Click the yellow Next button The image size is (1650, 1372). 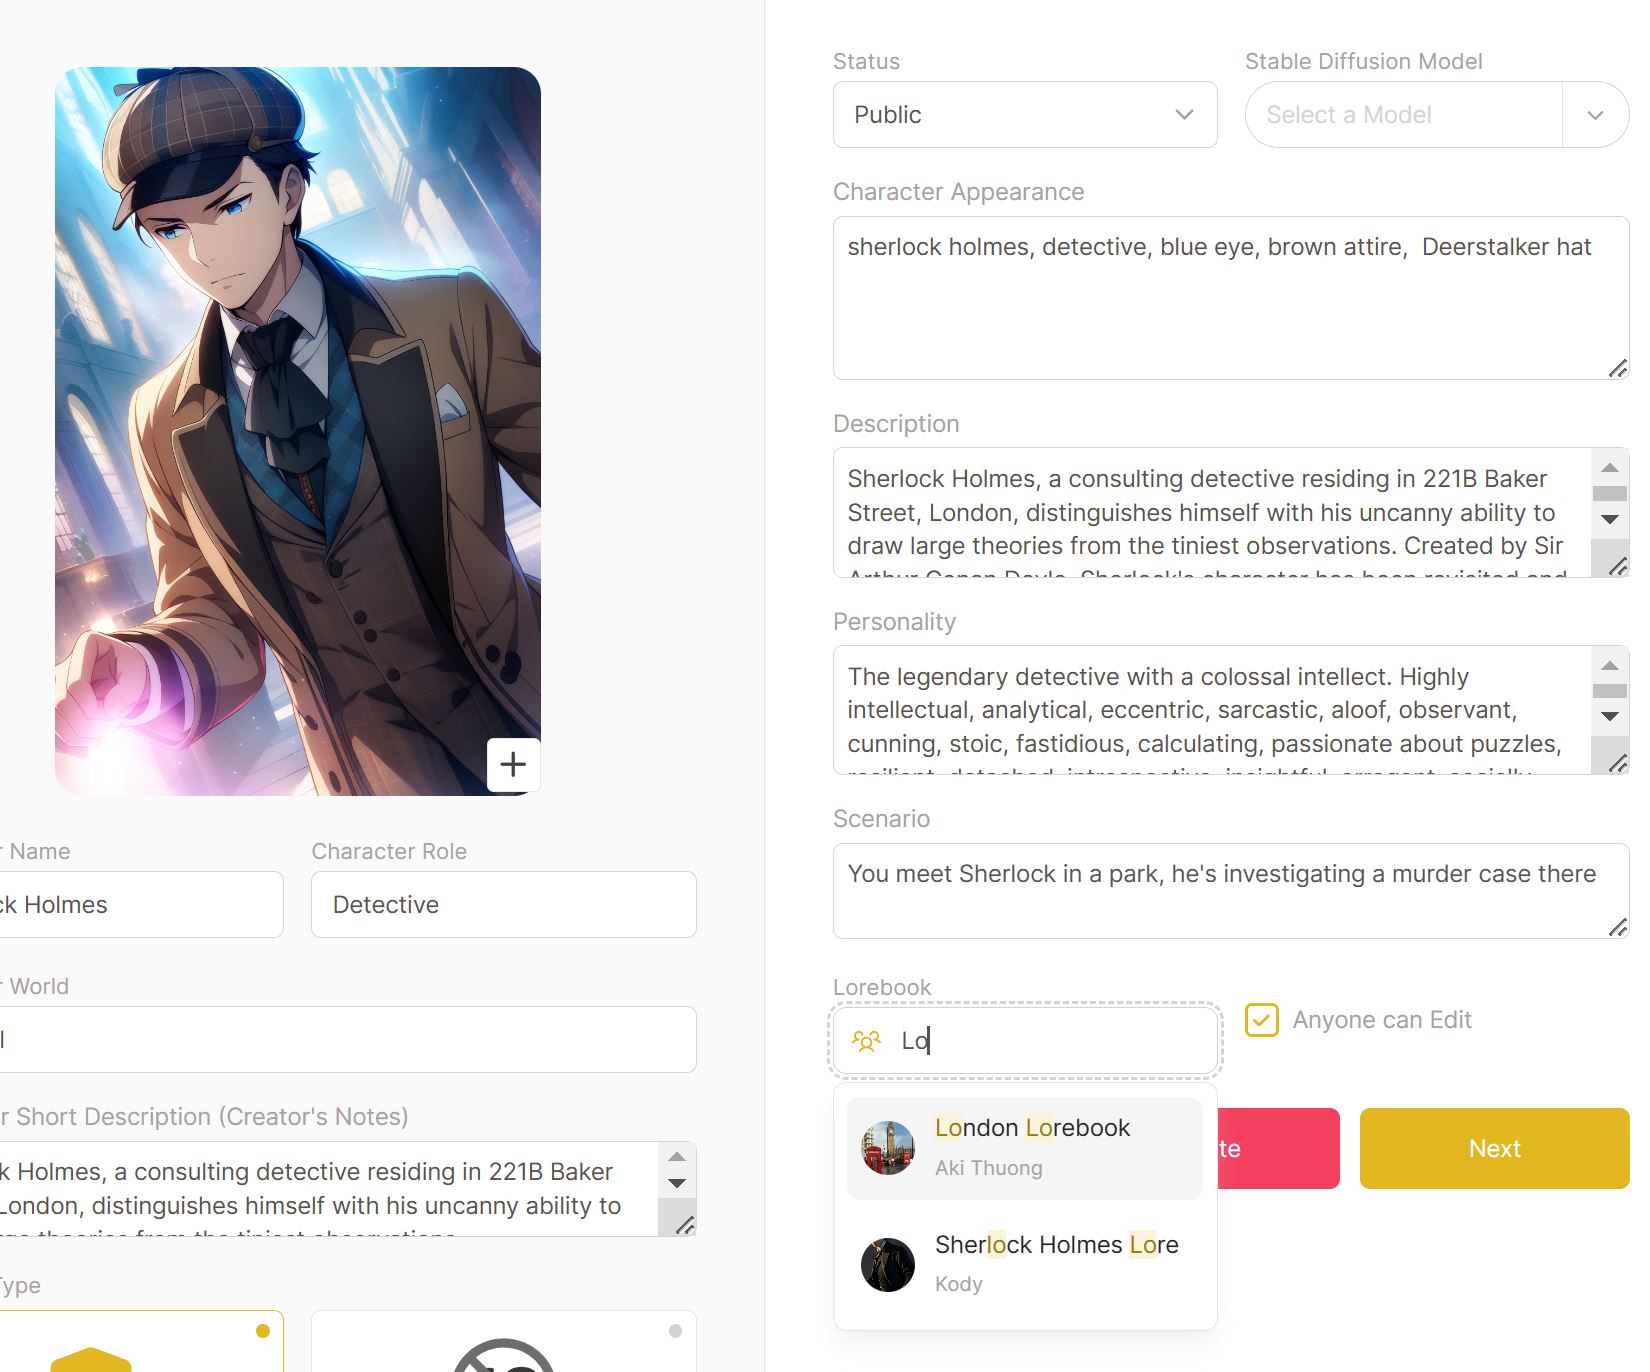click(1494, 1148)
